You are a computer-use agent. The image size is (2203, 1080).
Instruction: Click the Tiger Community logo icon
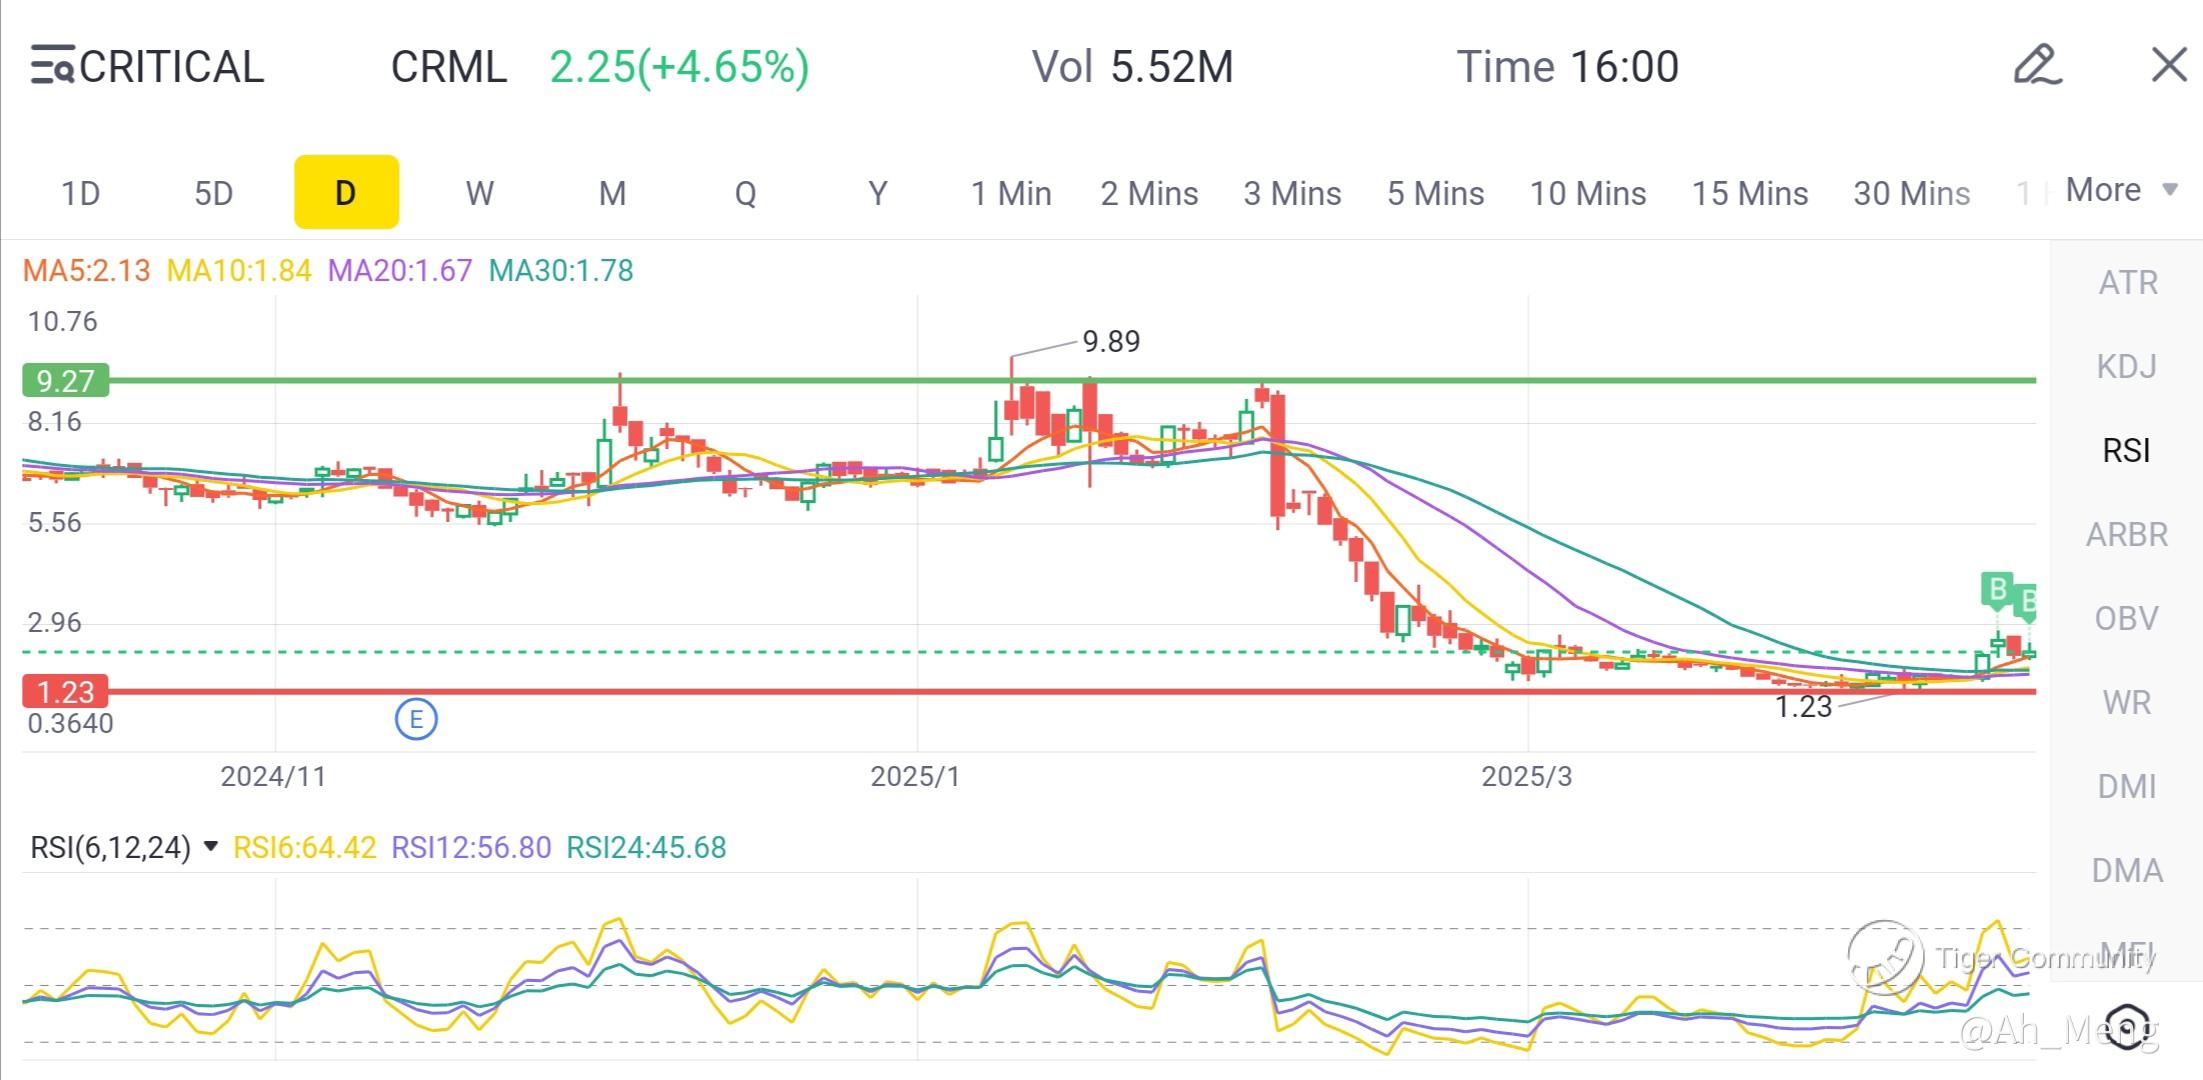pos(1885,957)
